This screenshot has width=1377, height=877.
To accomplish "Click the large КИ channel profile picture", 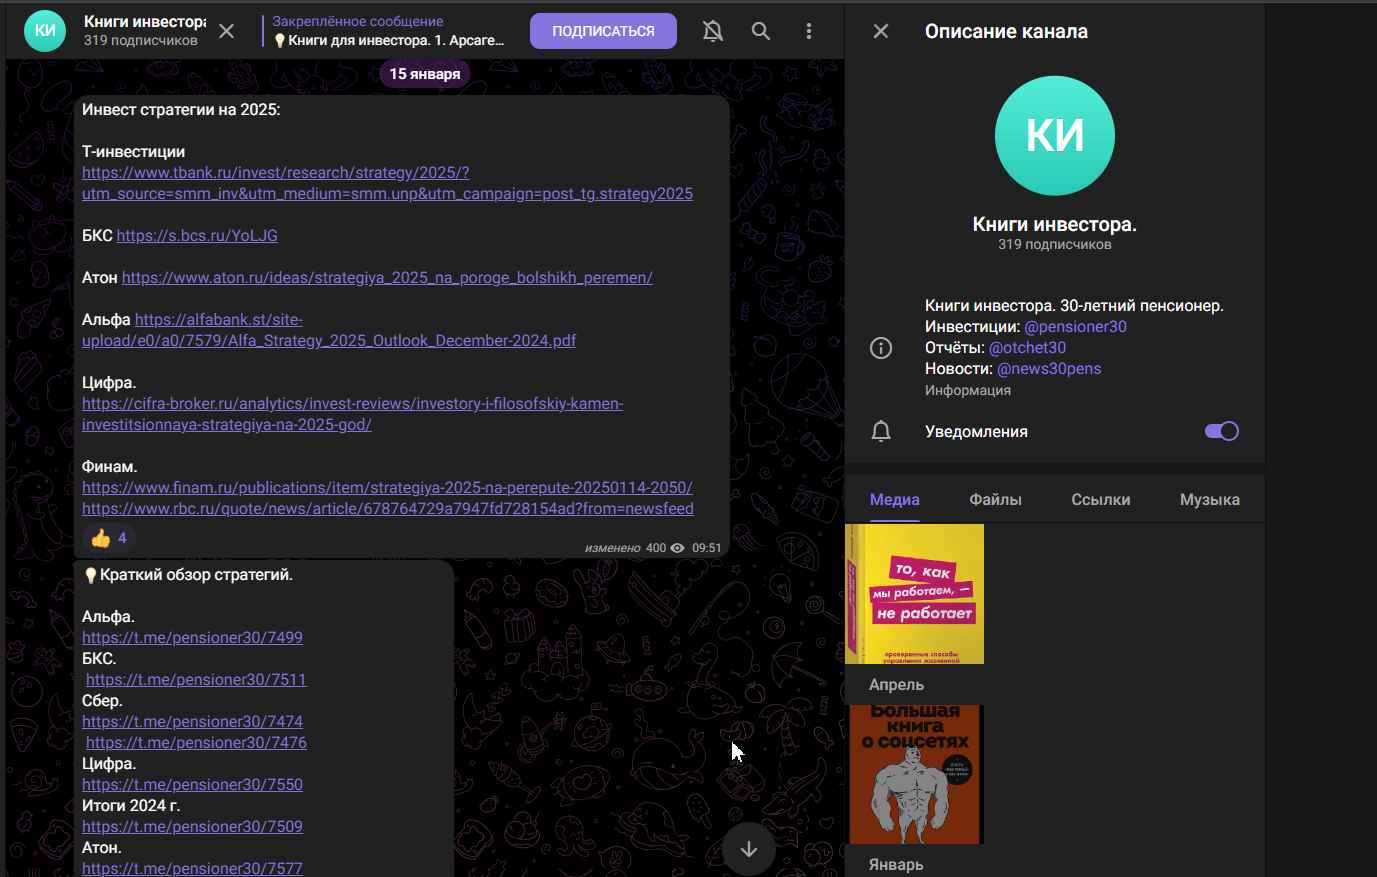I will pos(1055,135).
